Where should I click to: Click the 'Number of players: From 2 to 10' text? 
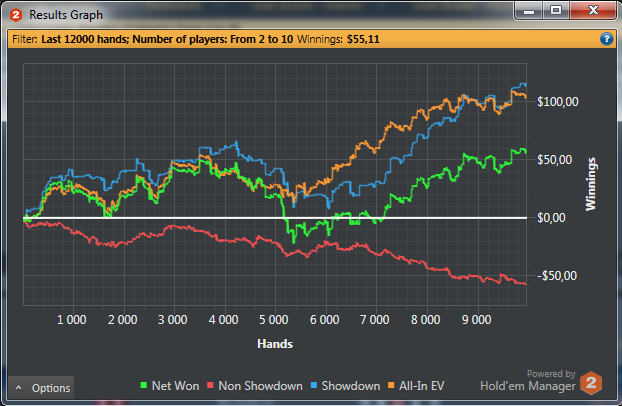click(x=213, y=39)
